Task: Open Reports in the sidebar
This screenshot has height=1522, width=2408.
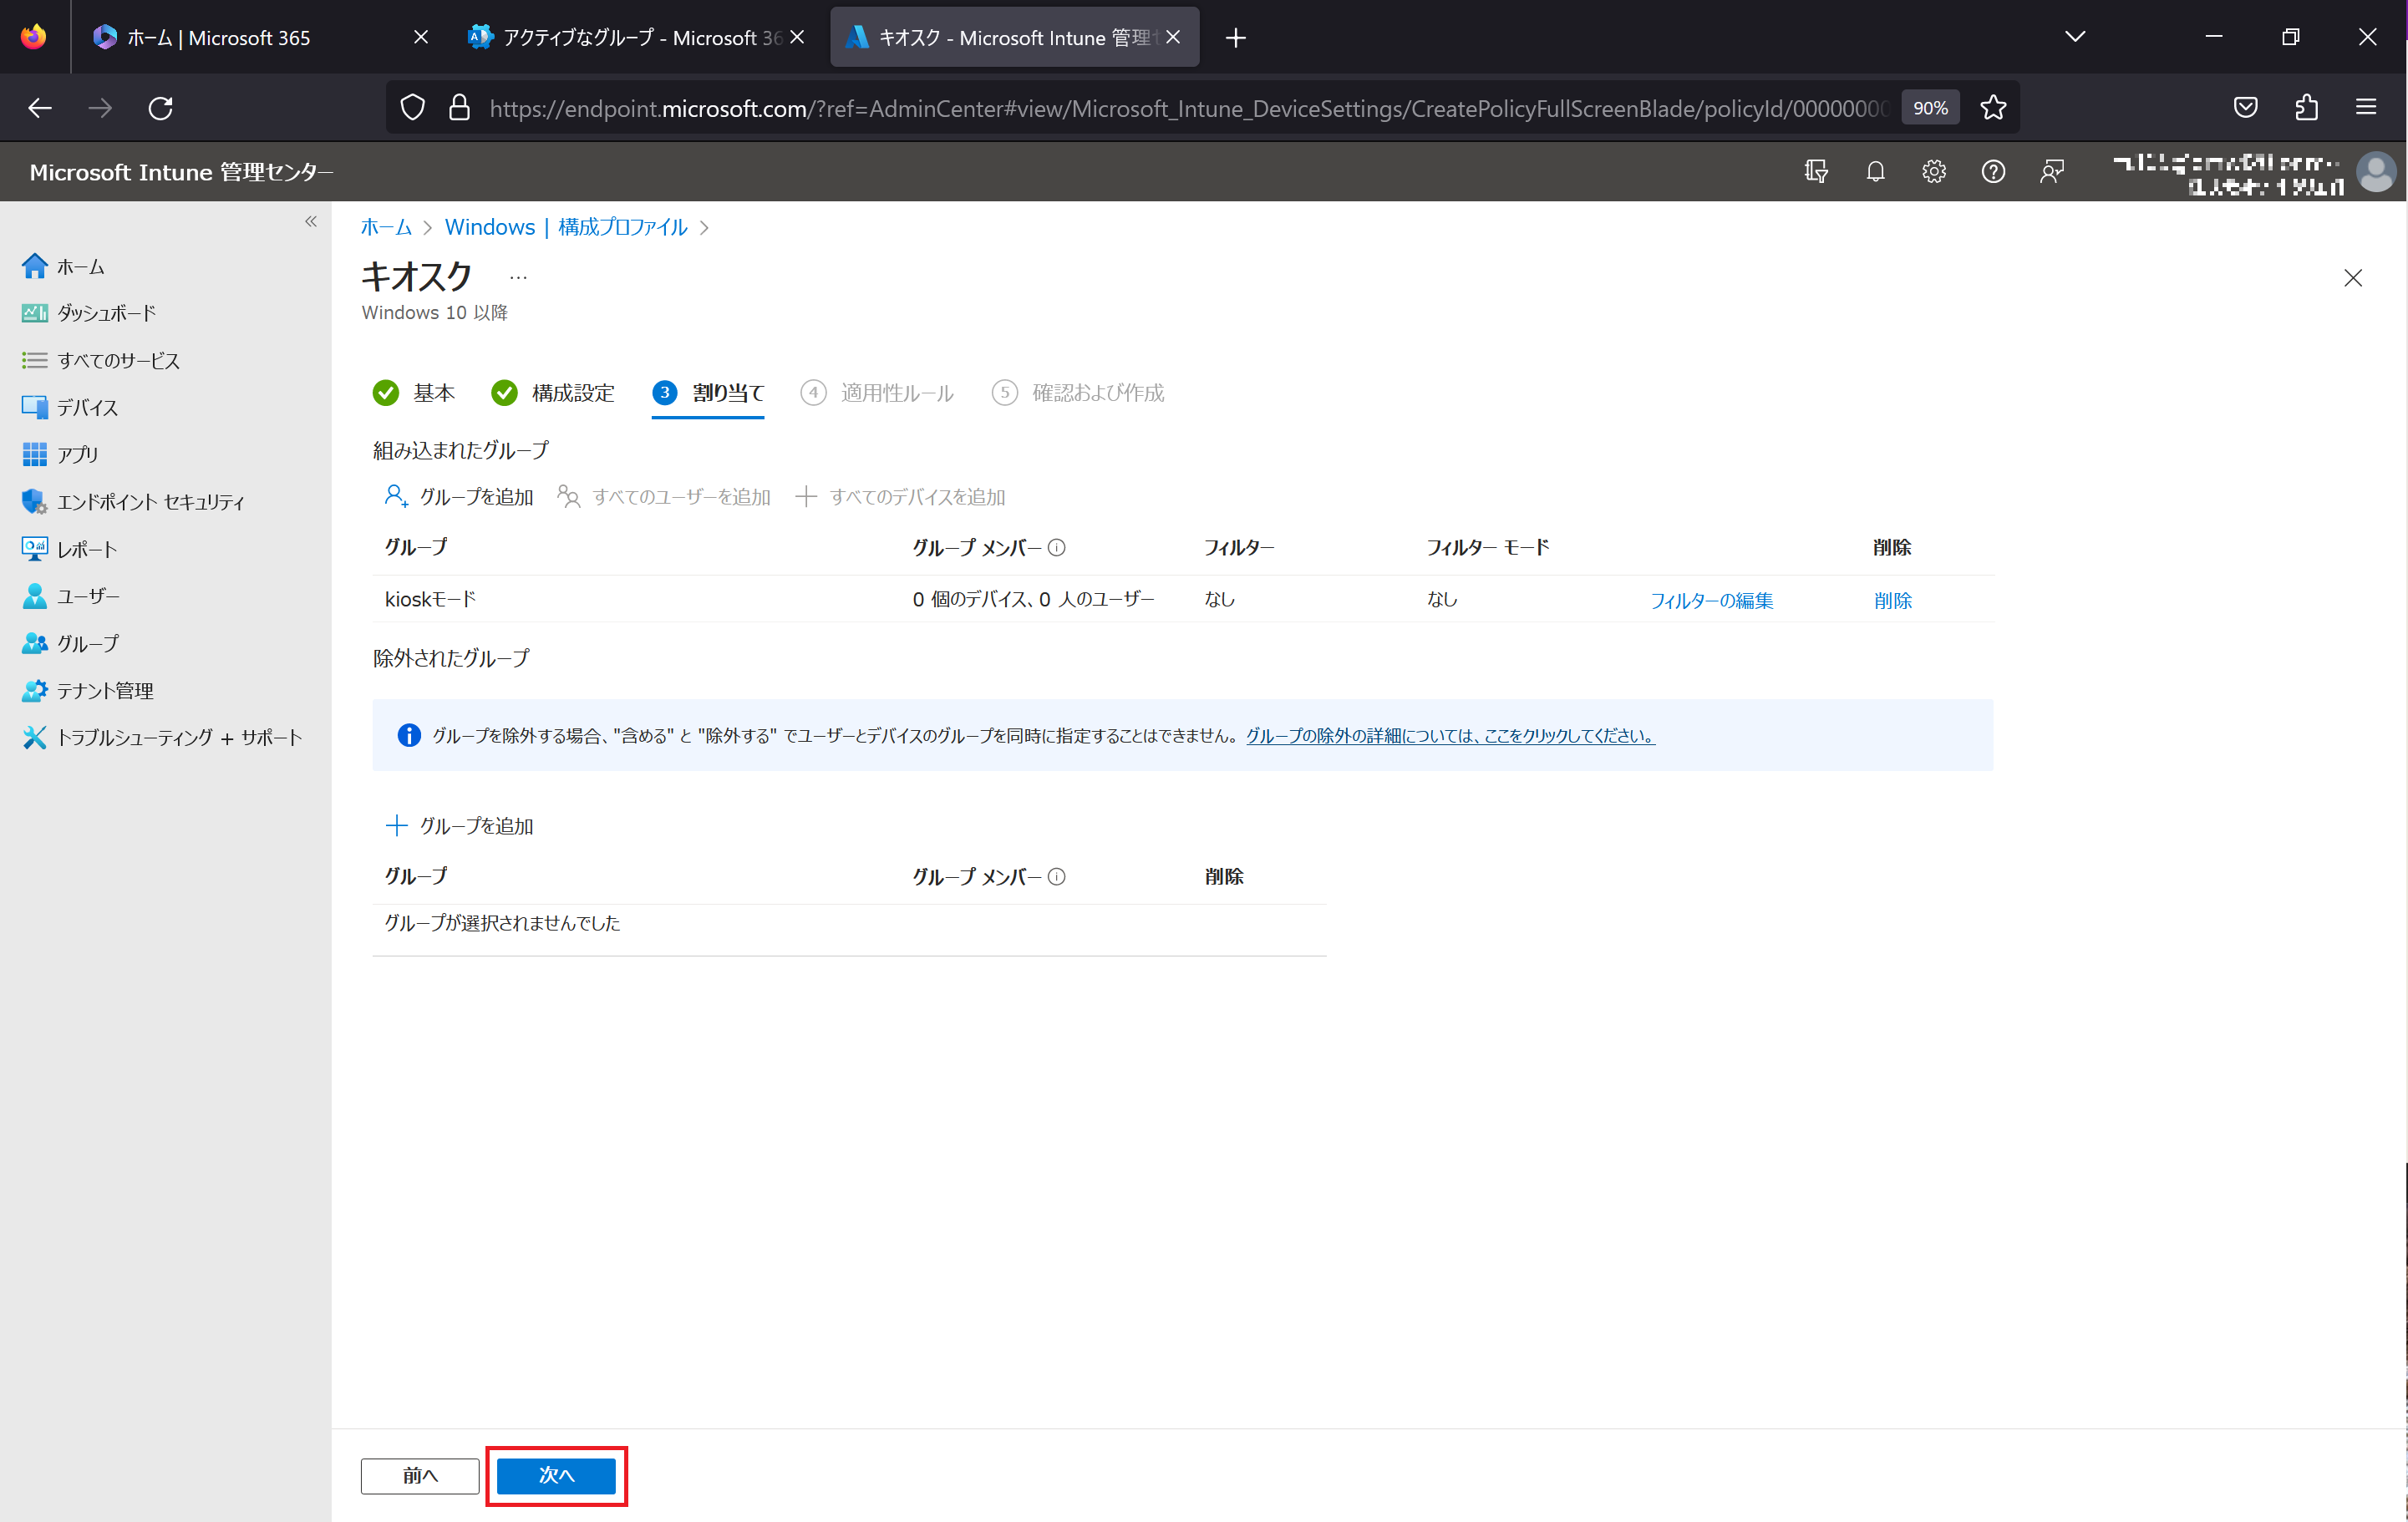Action: 69,548
